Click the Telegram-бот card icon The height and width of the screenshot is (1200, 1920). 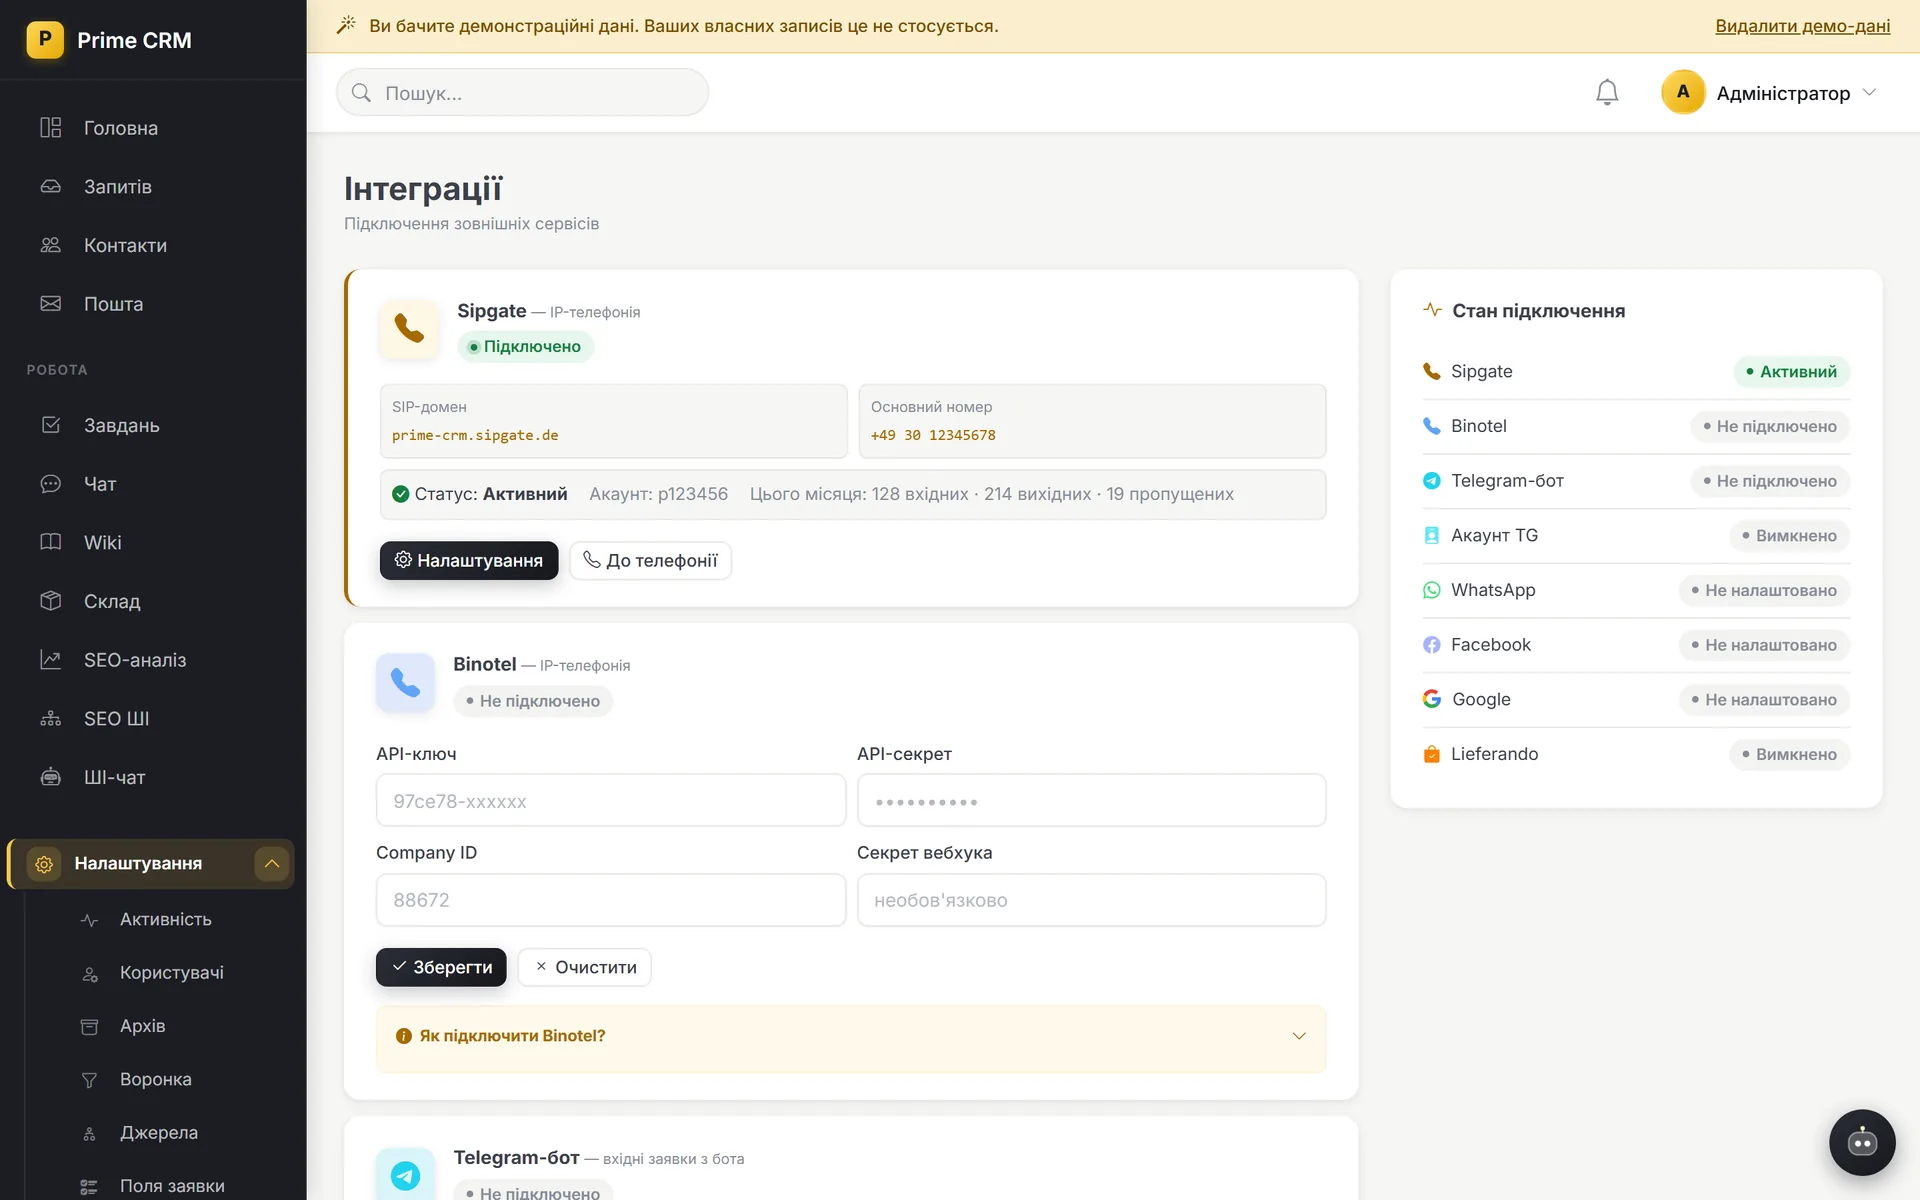click(405, 1174)
